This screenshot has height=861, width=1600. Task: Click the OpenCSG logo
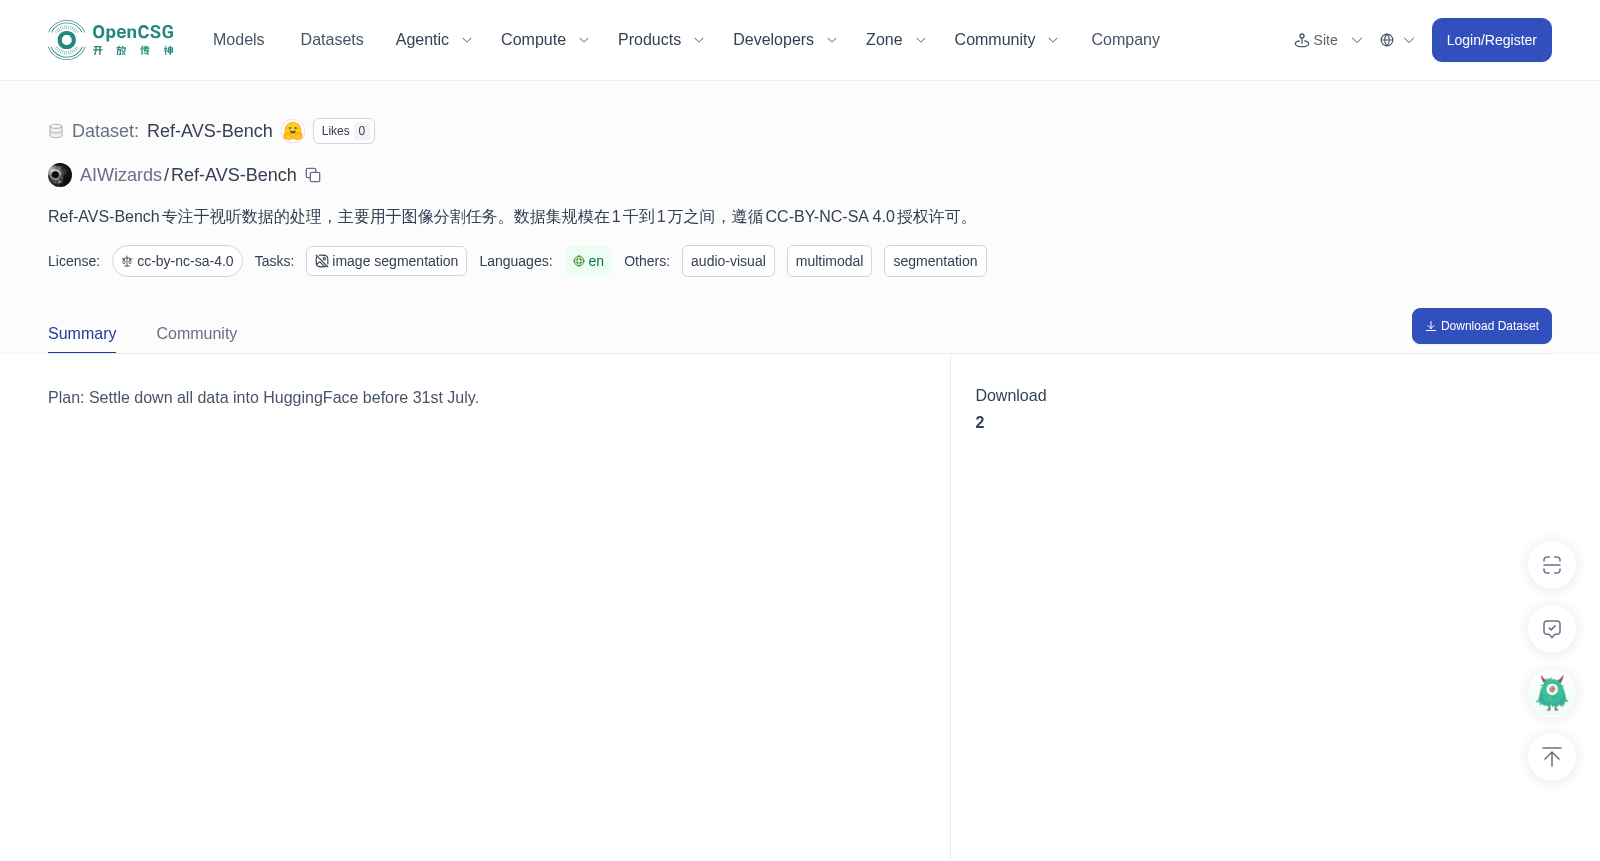click(111, 40)
